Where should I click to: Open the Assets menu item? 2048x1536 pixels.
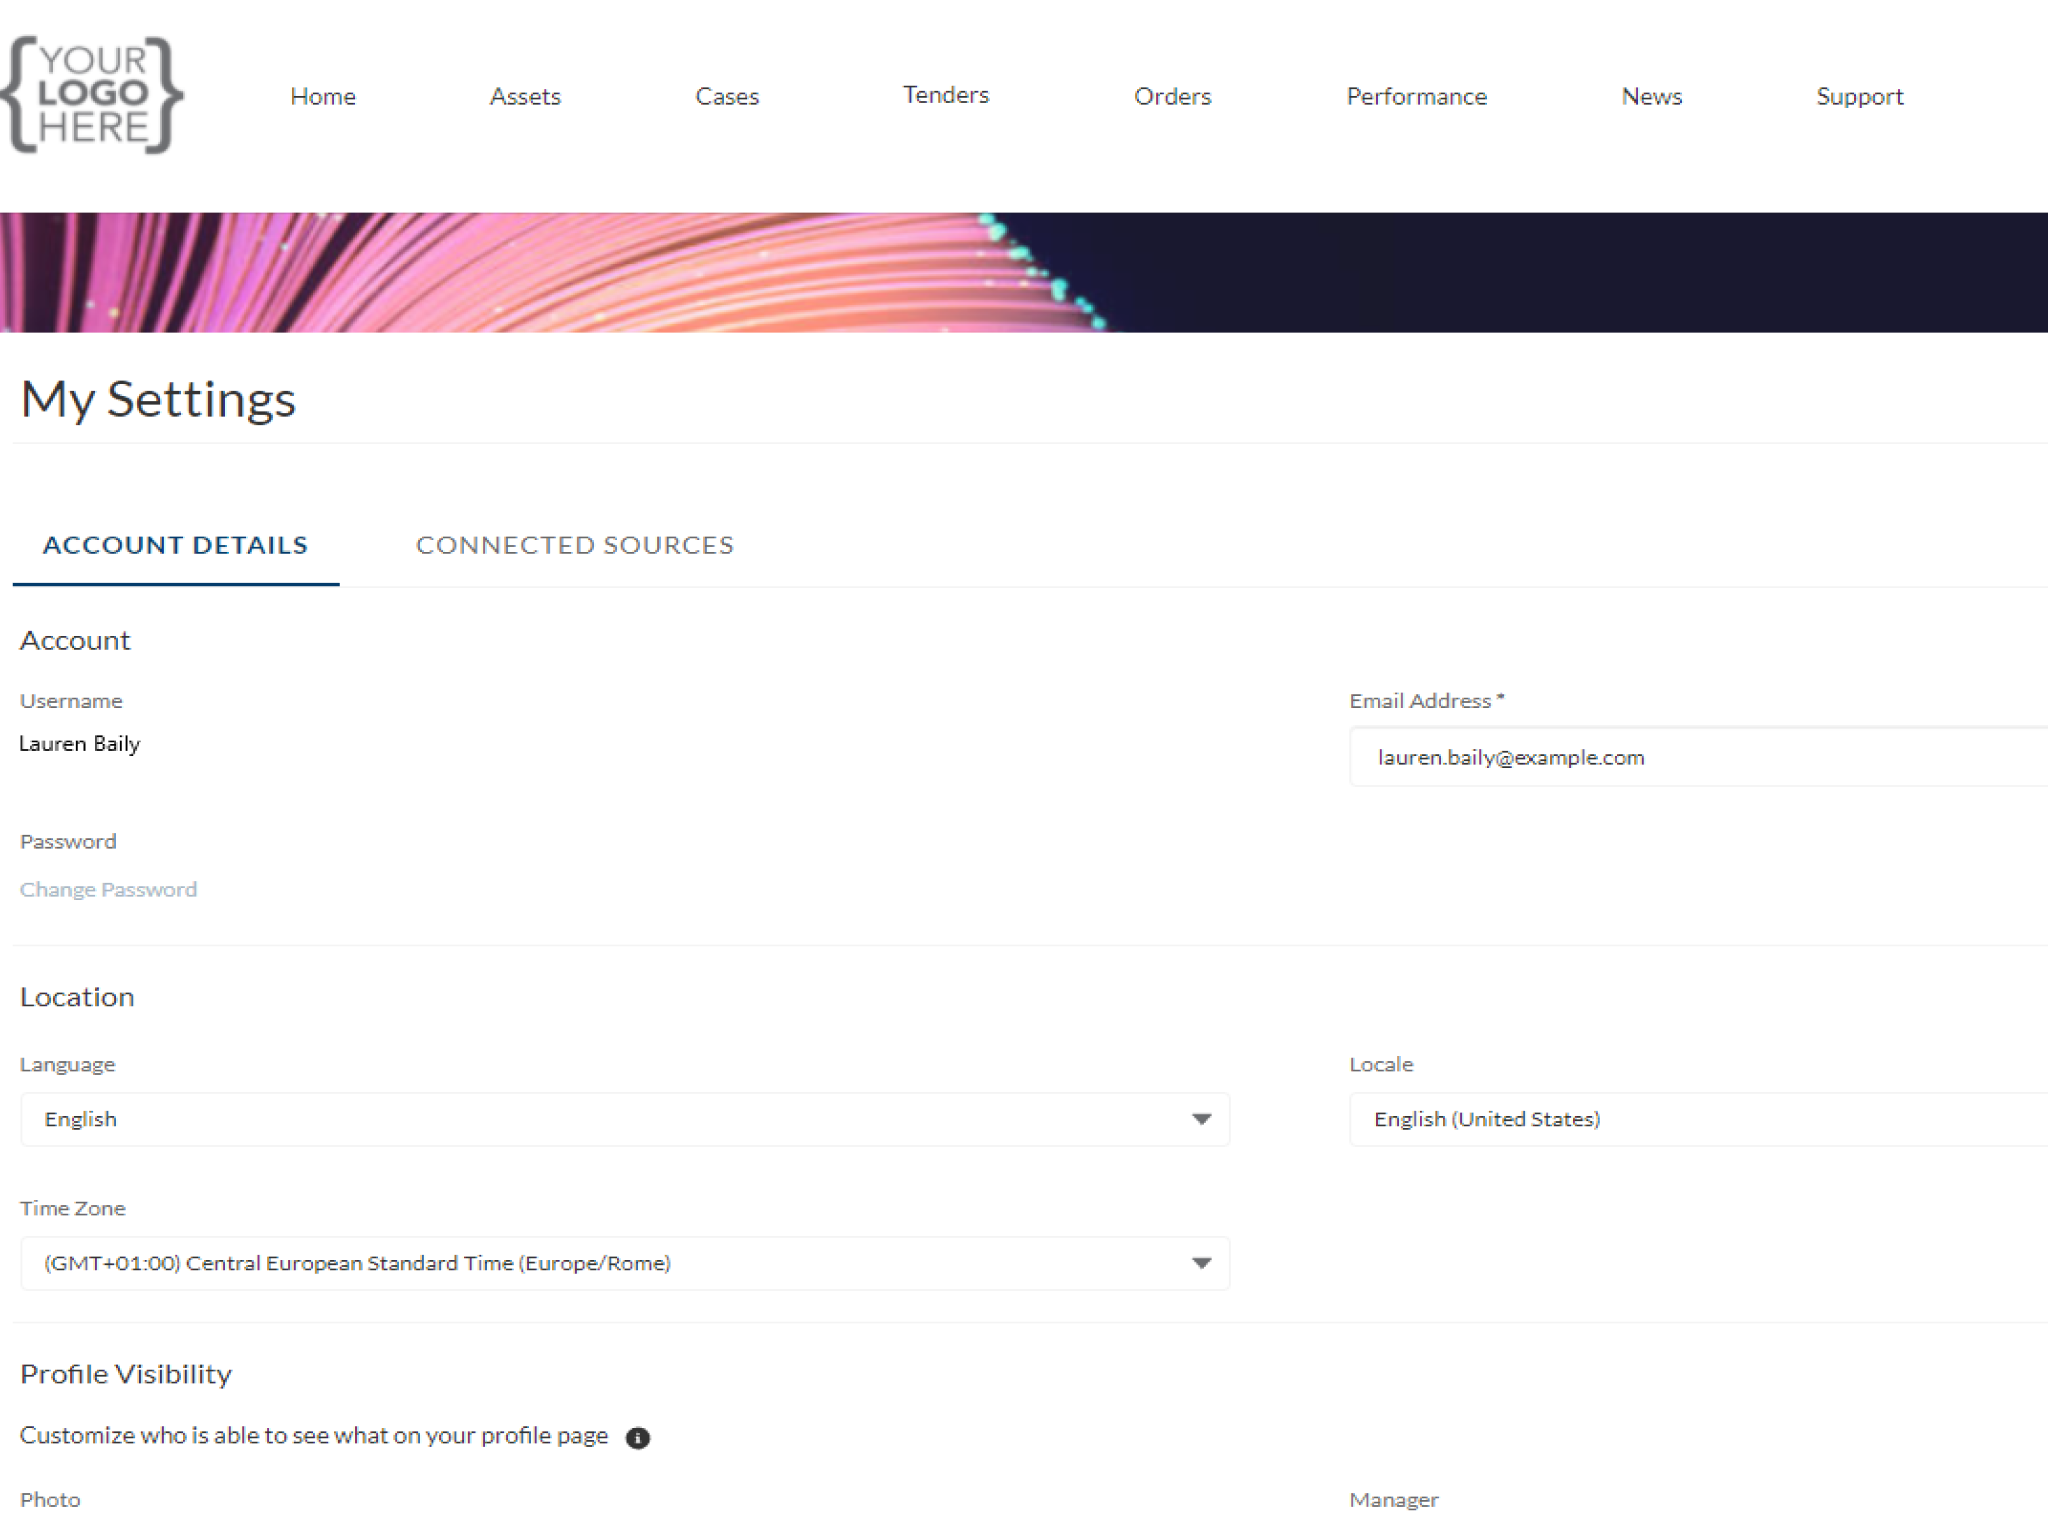(525, 96)
